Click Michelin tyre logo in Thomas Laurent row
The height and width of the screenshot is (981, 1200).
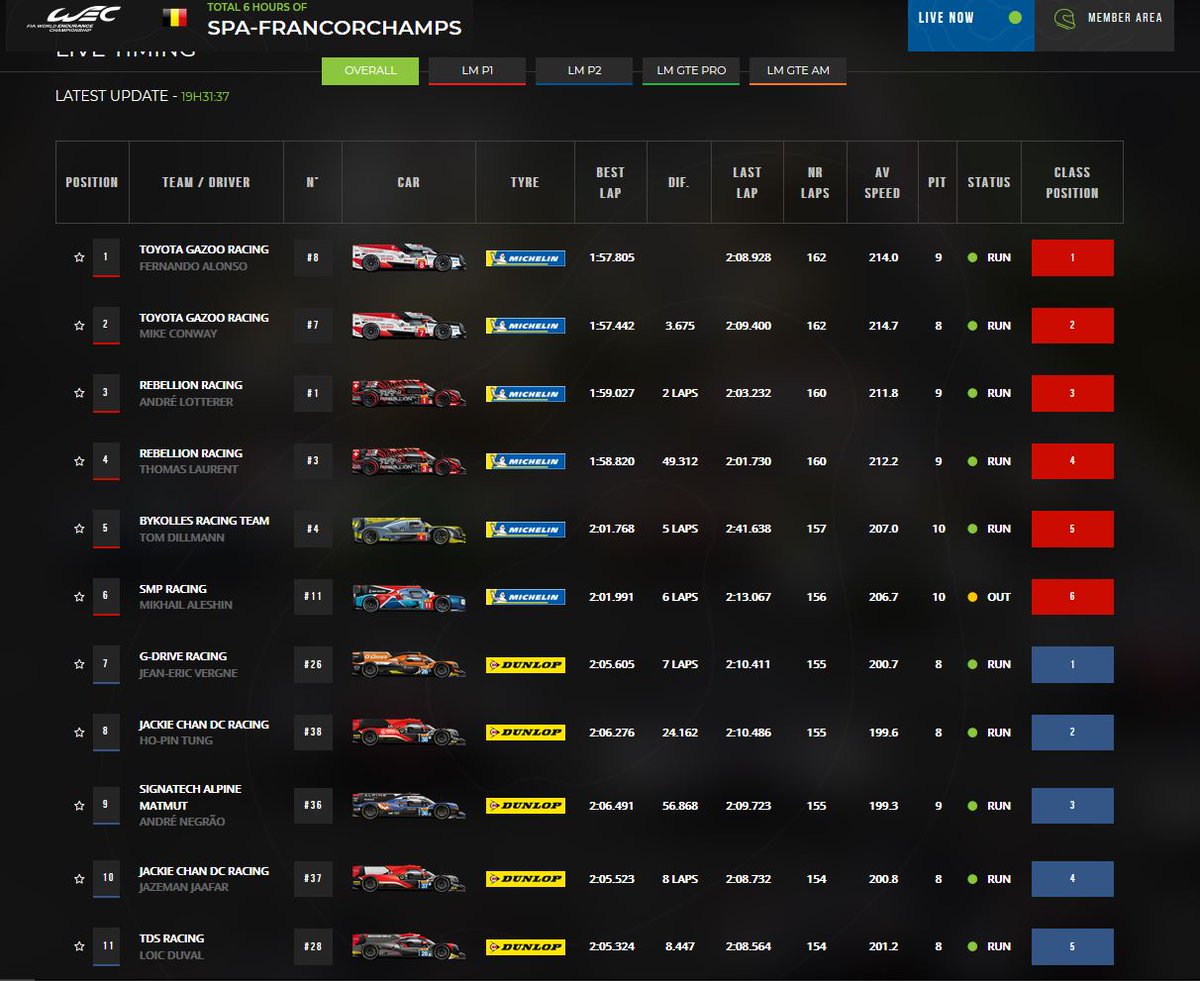525,462
